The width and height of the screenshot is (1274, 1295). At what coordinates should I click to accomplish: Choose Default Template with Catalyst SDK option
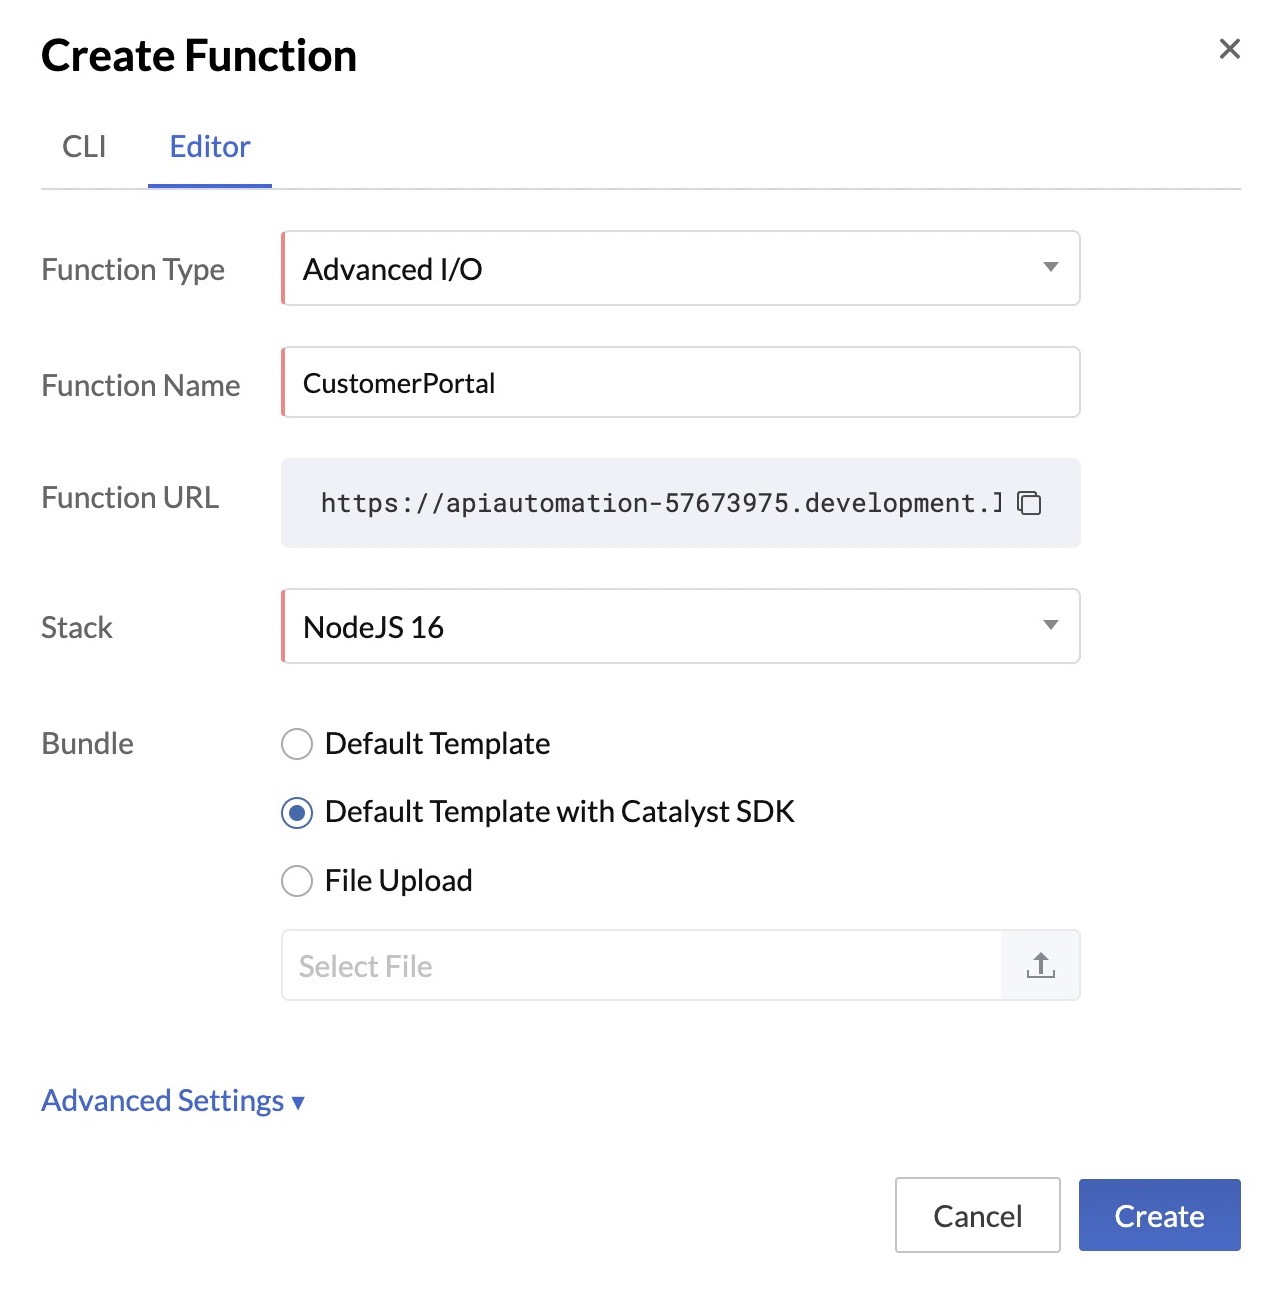(x=296, y=813)
